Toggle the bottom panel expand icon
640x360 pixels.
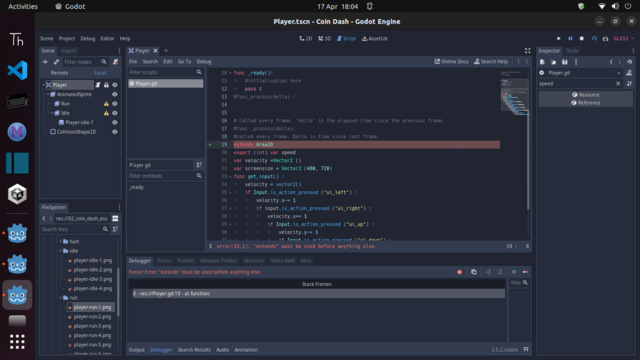(x=526, y=350)
